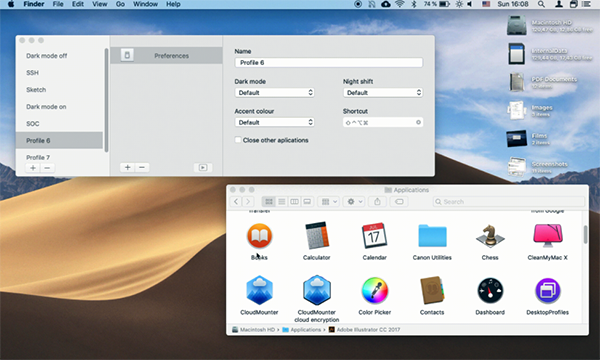Open the Go menu
This screenshot has height=360, width=600.
point(120,4)
